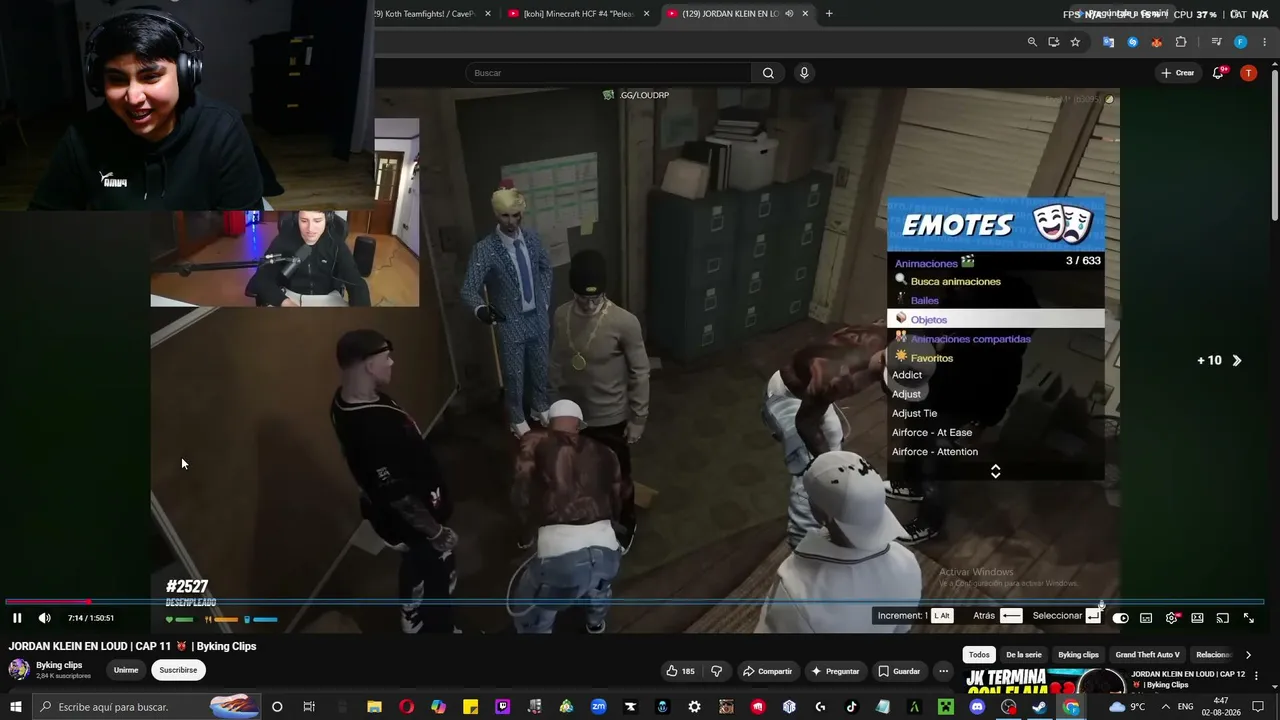This screenshot has height=720, width=1280.
Task: Select the Grand Theft Auto V chip
Action: point(1147,655)
